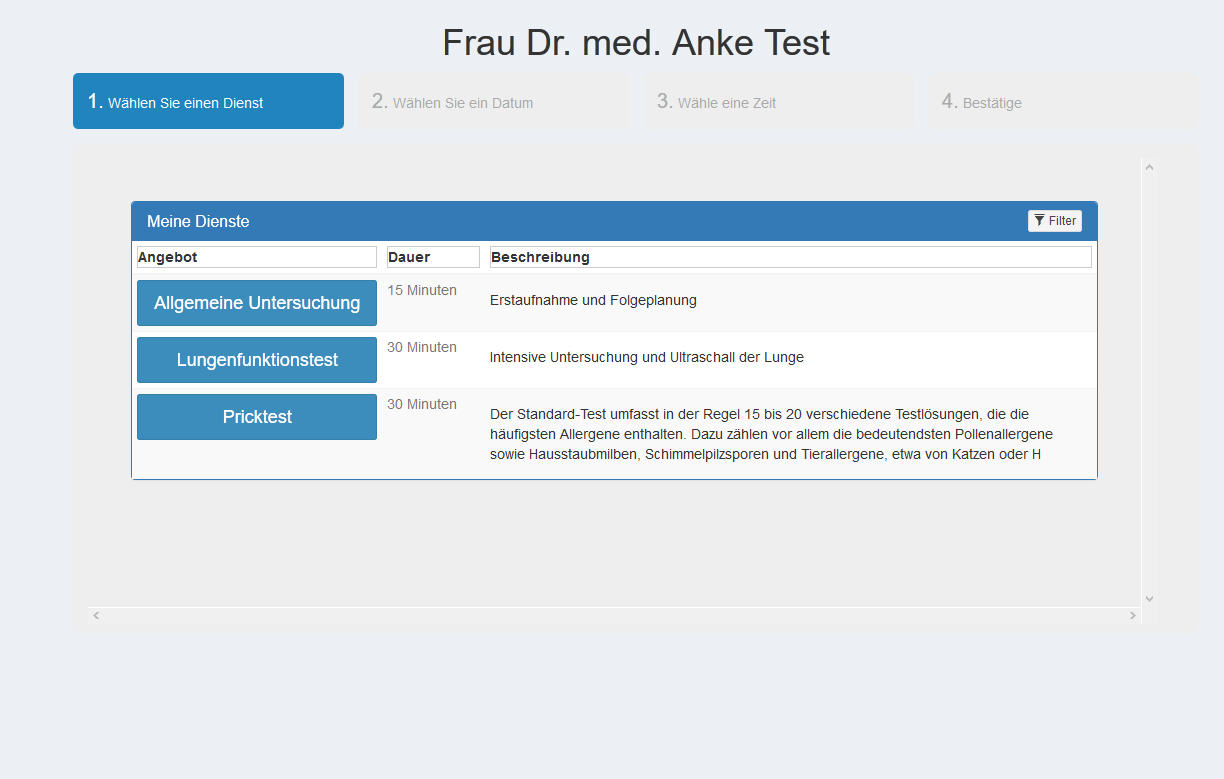Click the Beschreibung filter input field
Image resolution: width=1224 pixels, height=779 pixels.
(x=790, y=256)
